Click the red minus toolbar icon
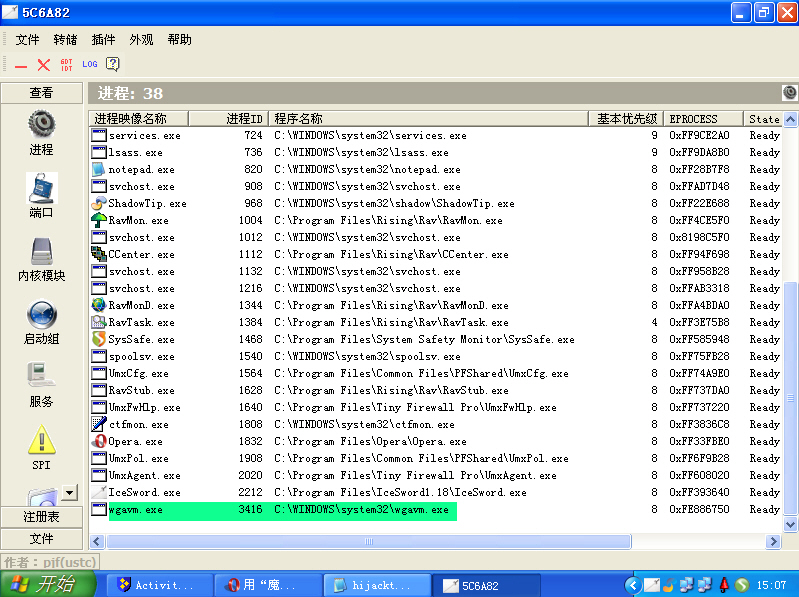The height and width of the screenshot is (597, 799). pyautogui.click(x=21, y=66)
